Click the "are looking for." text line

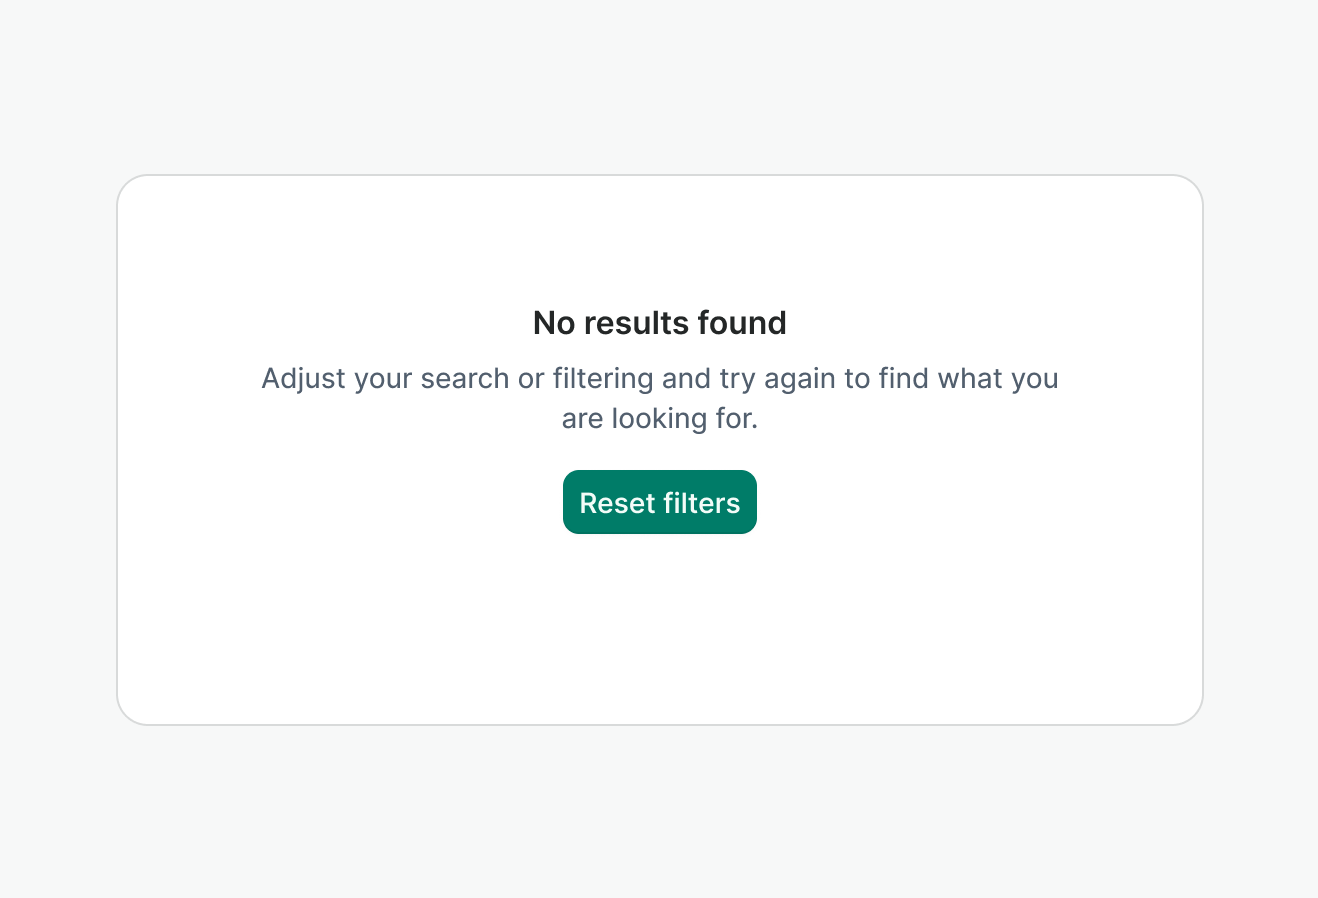659,418
